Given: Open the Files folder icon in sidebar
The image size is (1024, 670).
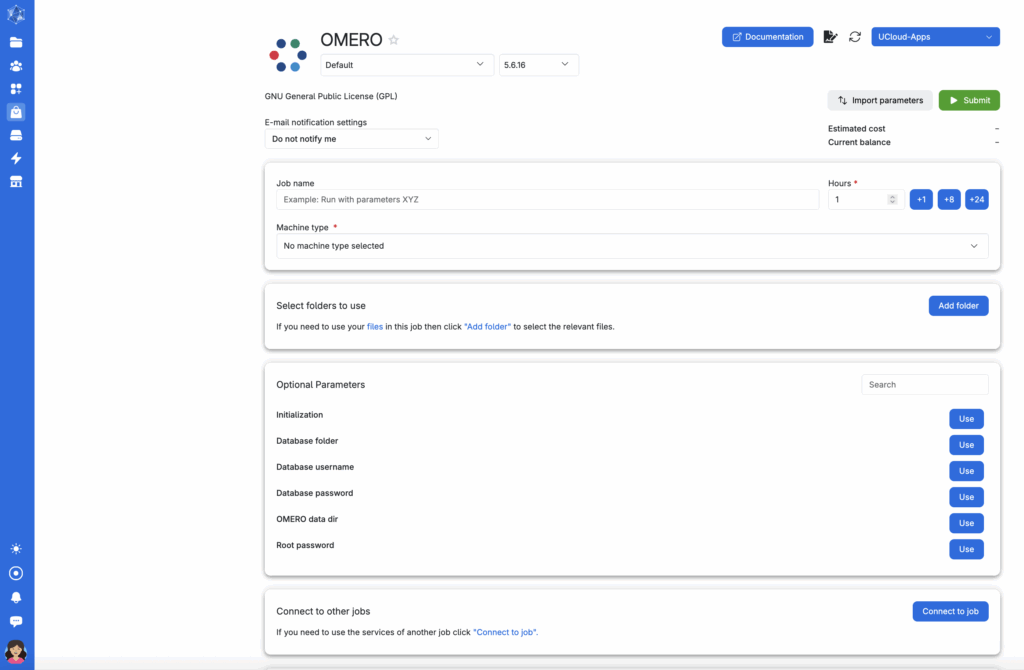Looking at the screenshot, I should click(16, 42).
